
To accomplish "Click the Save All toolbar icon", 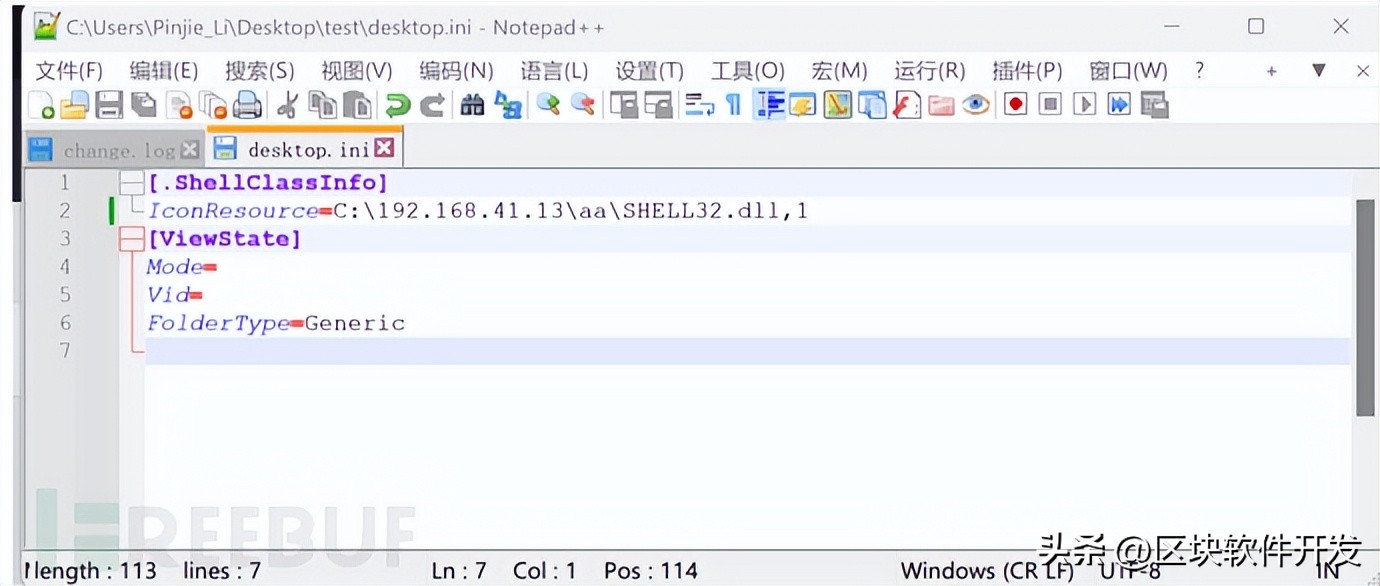I will coord(143,105).
